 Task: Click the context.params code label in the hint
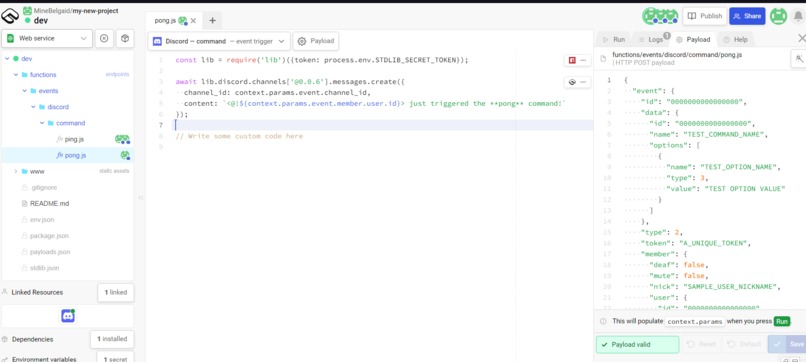(695, 321)
